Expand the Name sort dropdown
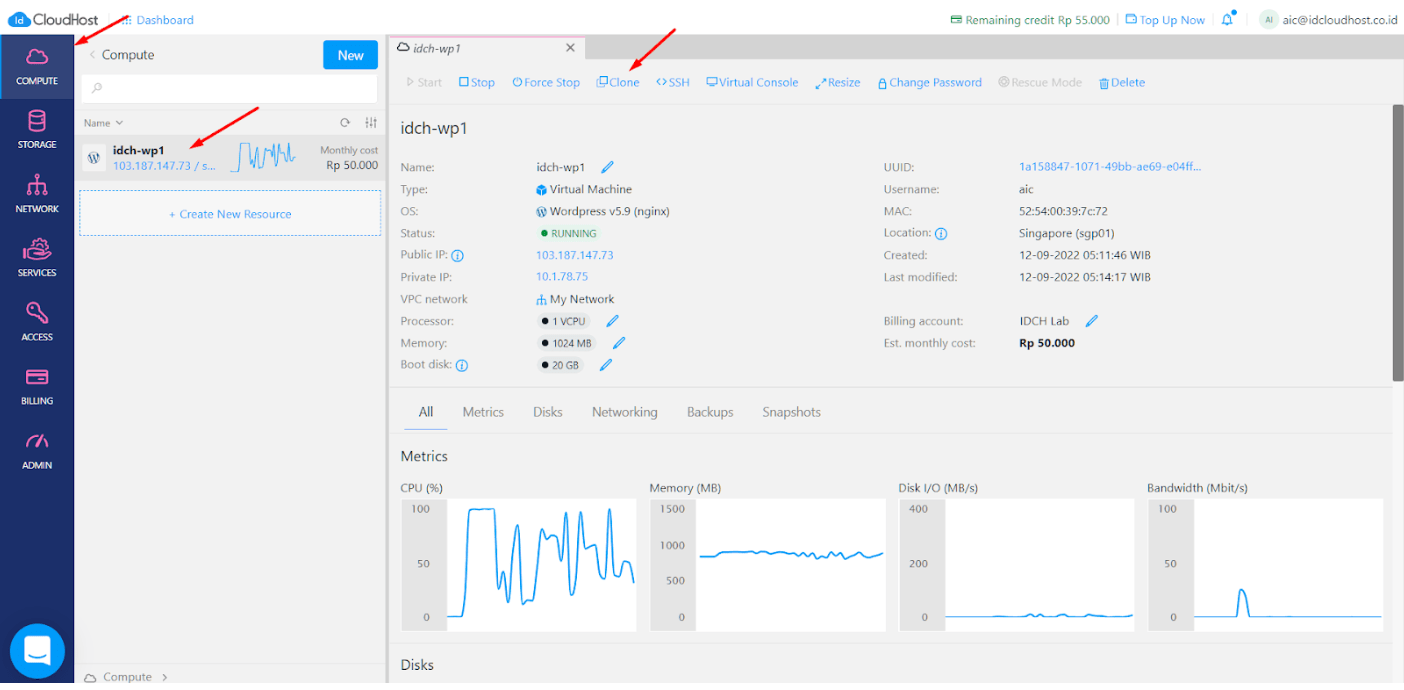 103,123
